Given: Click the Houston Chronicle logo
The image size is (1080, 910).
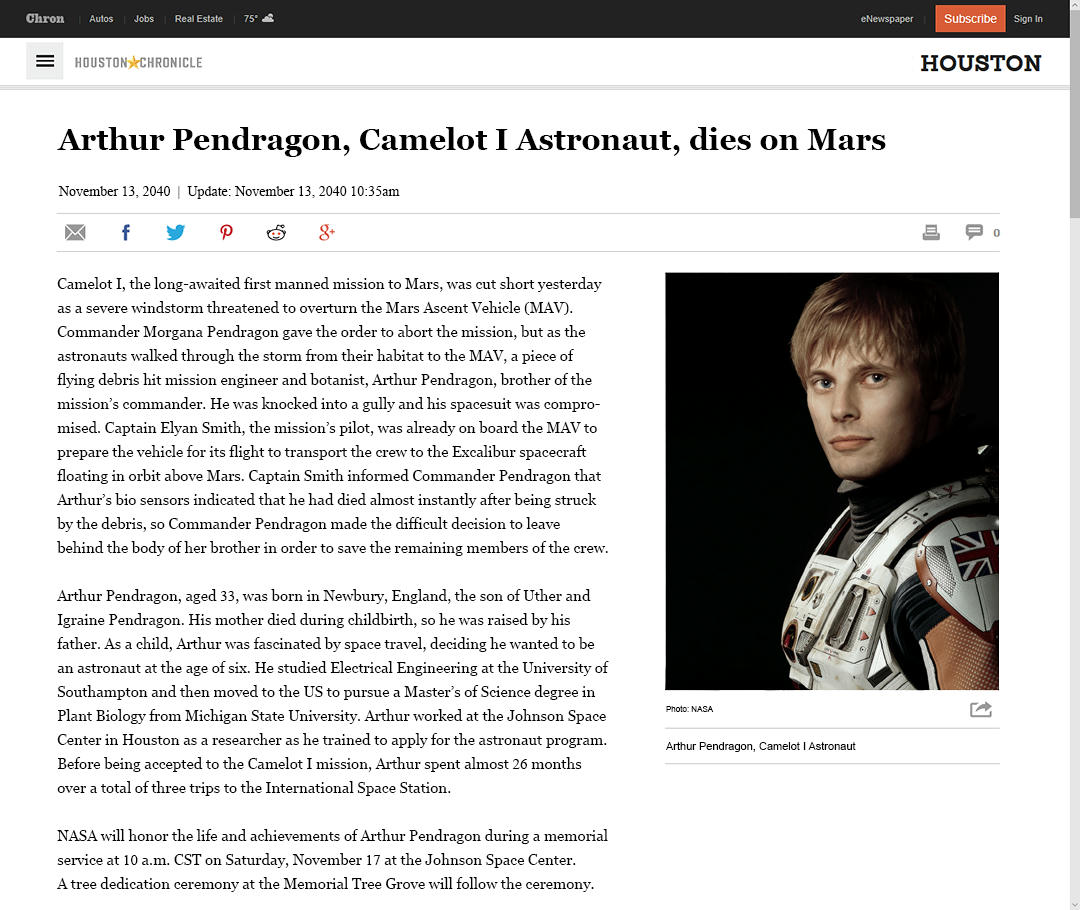Looking at the screenshot, I should [x=138, y=63].
